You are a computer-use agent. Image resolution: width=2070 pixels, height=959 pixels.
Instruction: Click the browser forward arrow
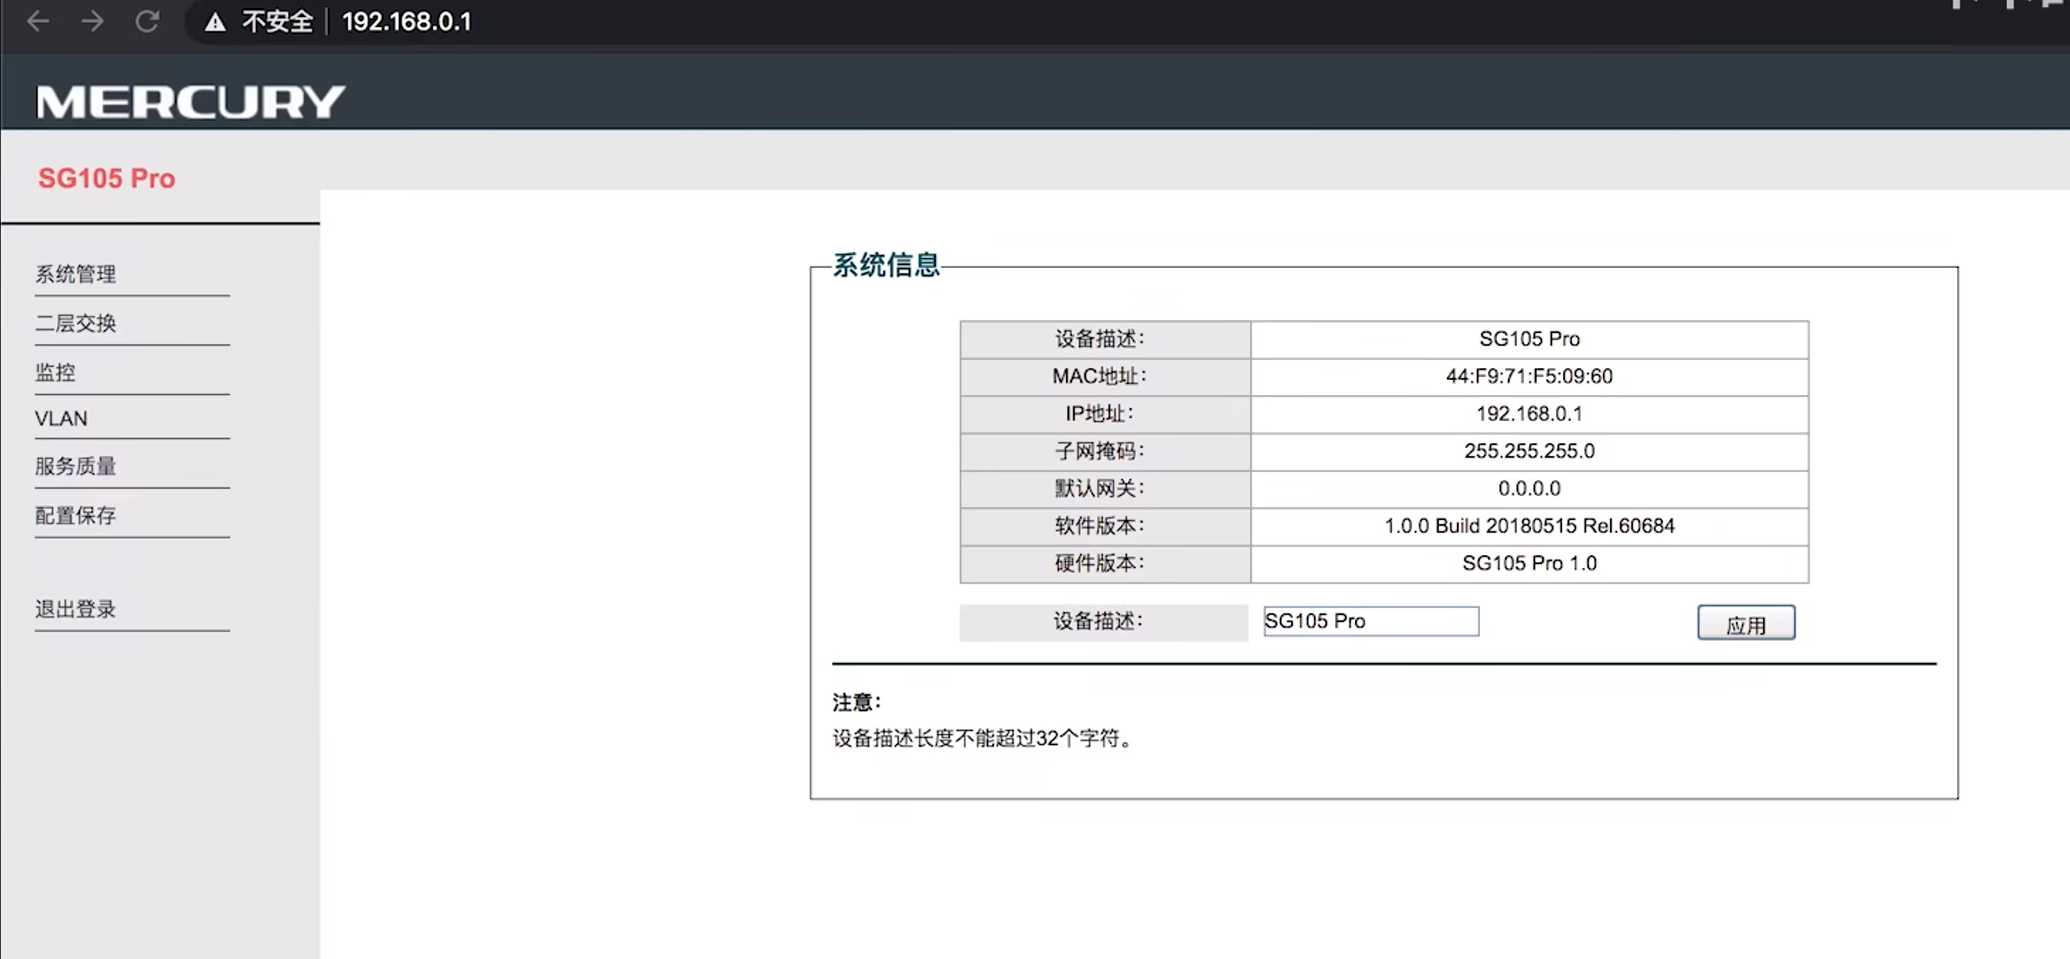[x=92, y=21]
